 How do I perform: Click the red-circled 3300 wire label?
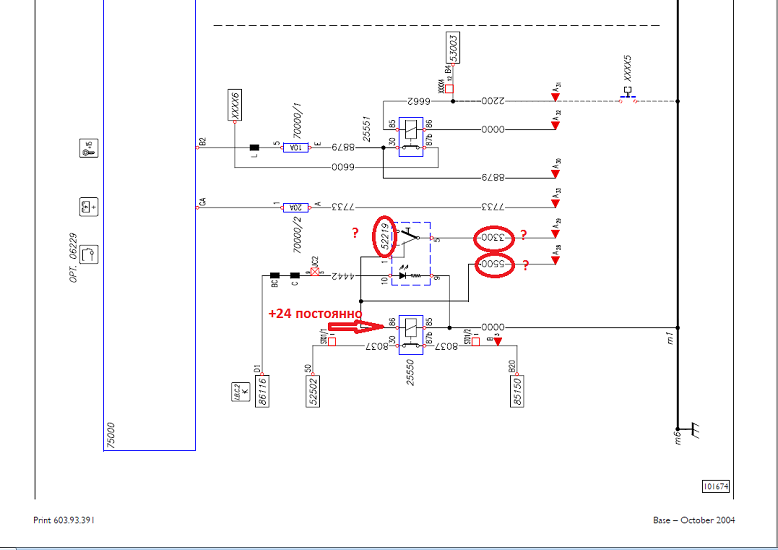coord(494,238)
